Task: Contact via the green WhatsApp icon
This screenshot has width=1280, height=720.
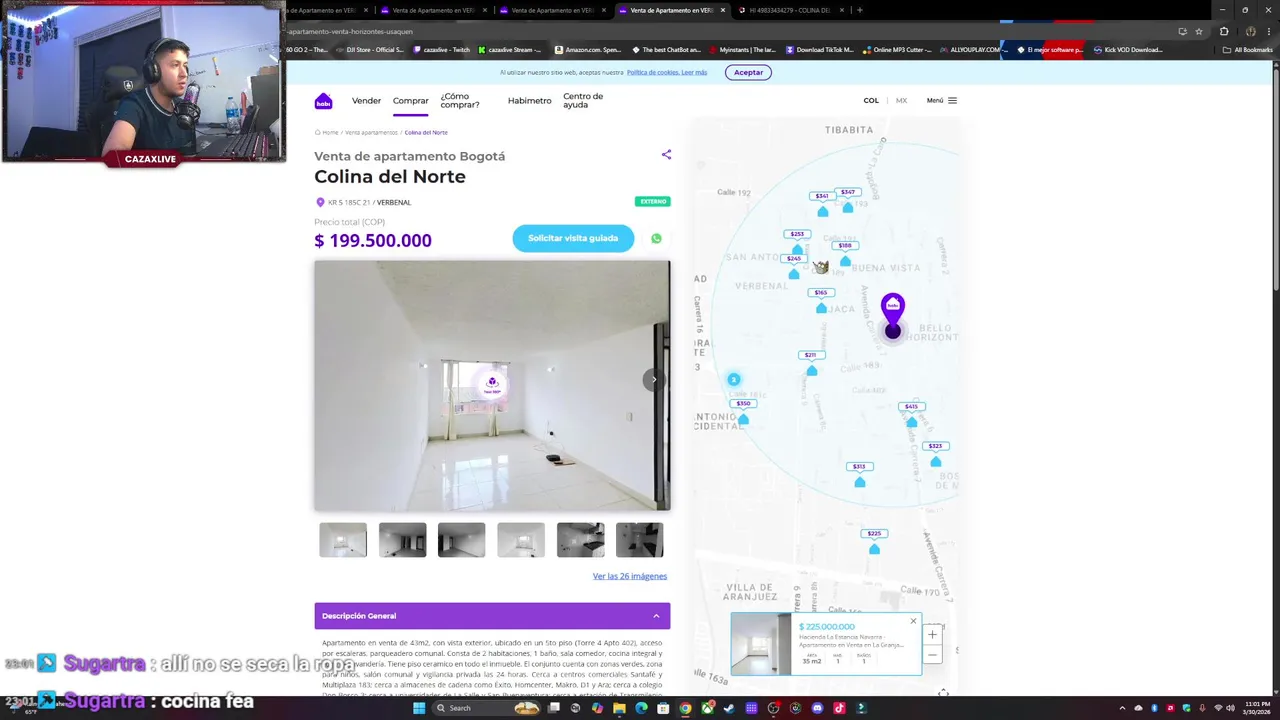Action: (656, 238)
